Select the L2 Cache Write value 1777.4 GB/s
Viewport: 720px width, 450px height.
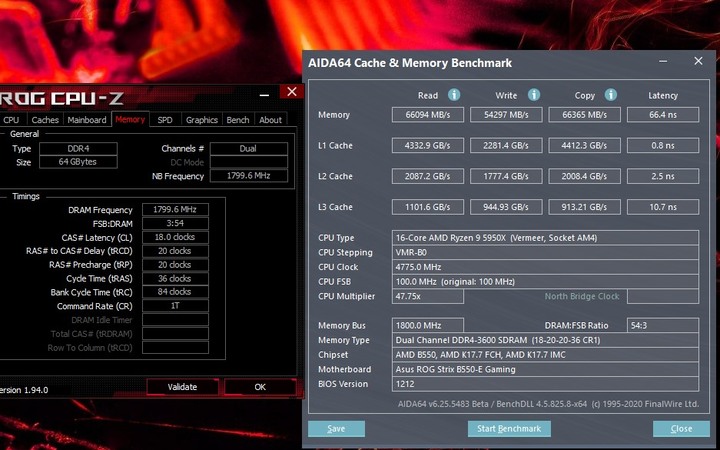point(506,176)
